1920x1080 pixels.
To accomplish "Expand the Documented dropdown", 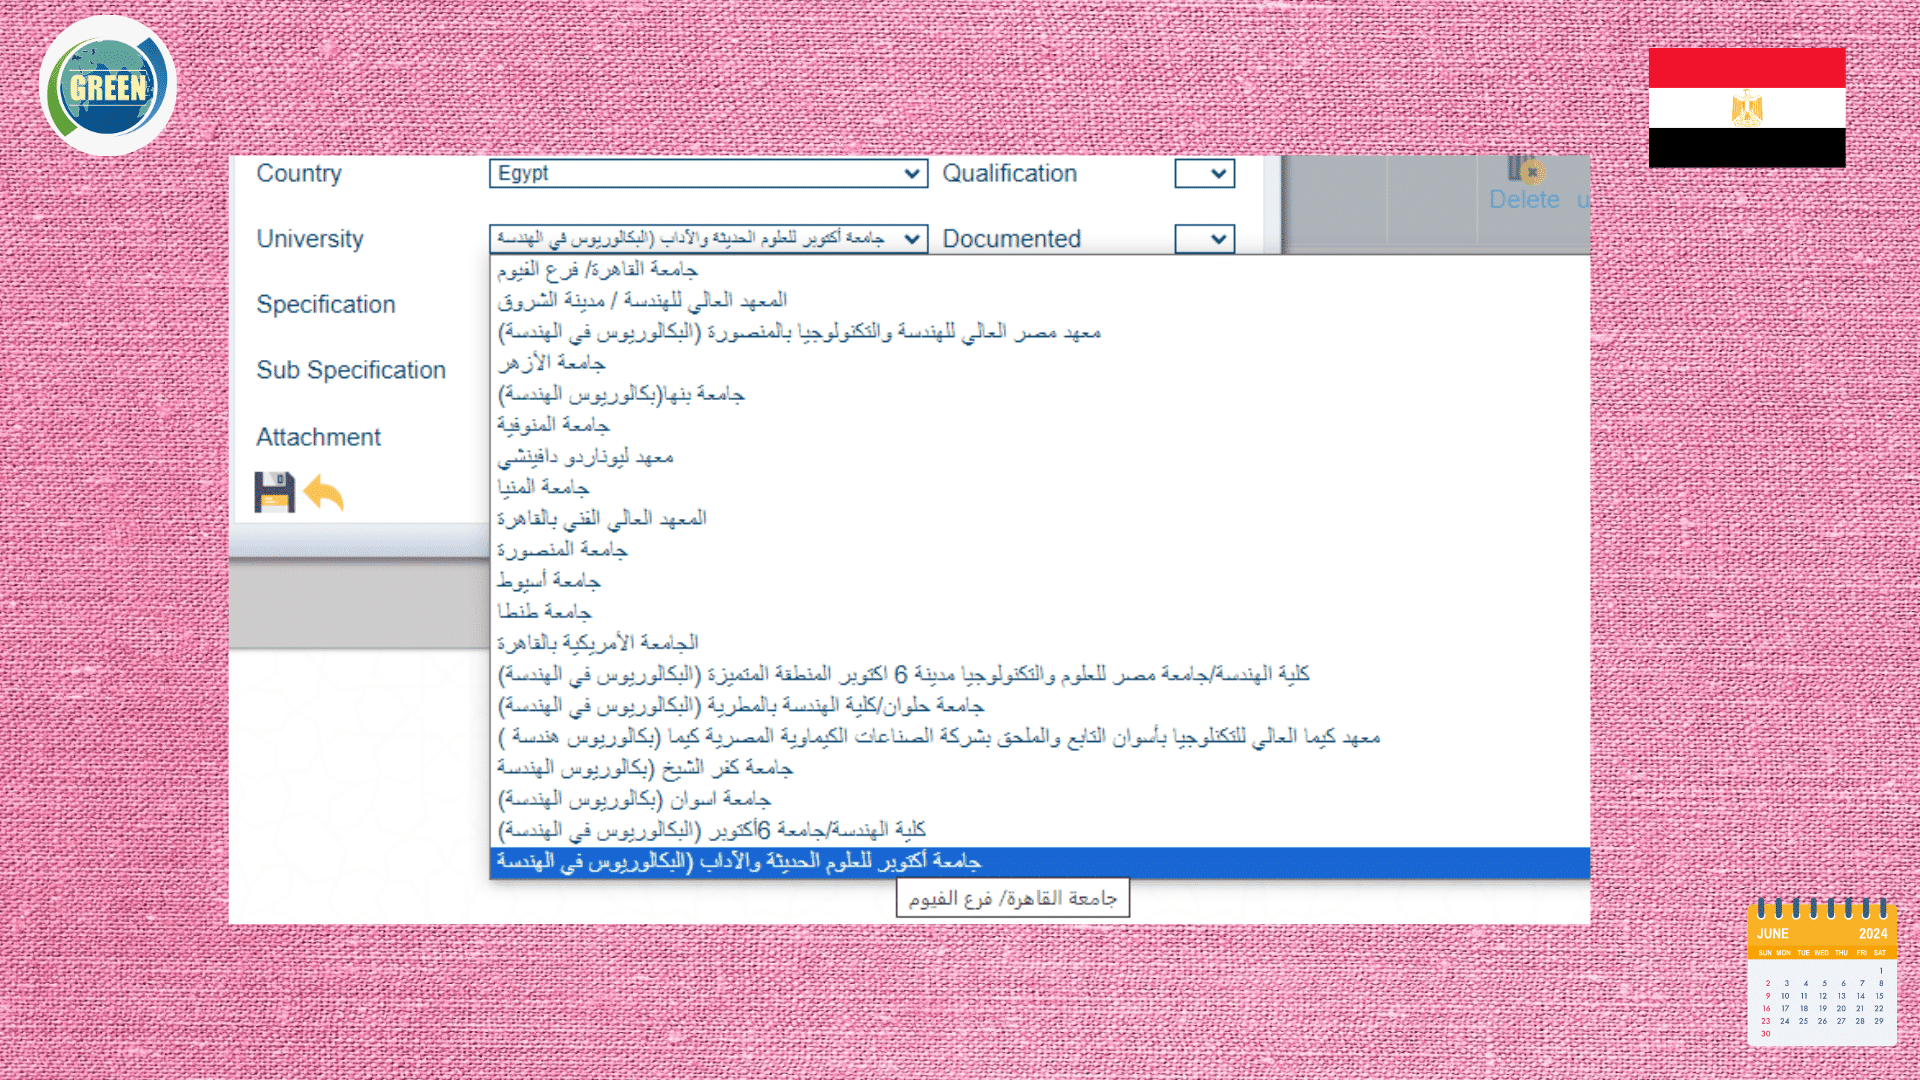I will (1204, 239).
